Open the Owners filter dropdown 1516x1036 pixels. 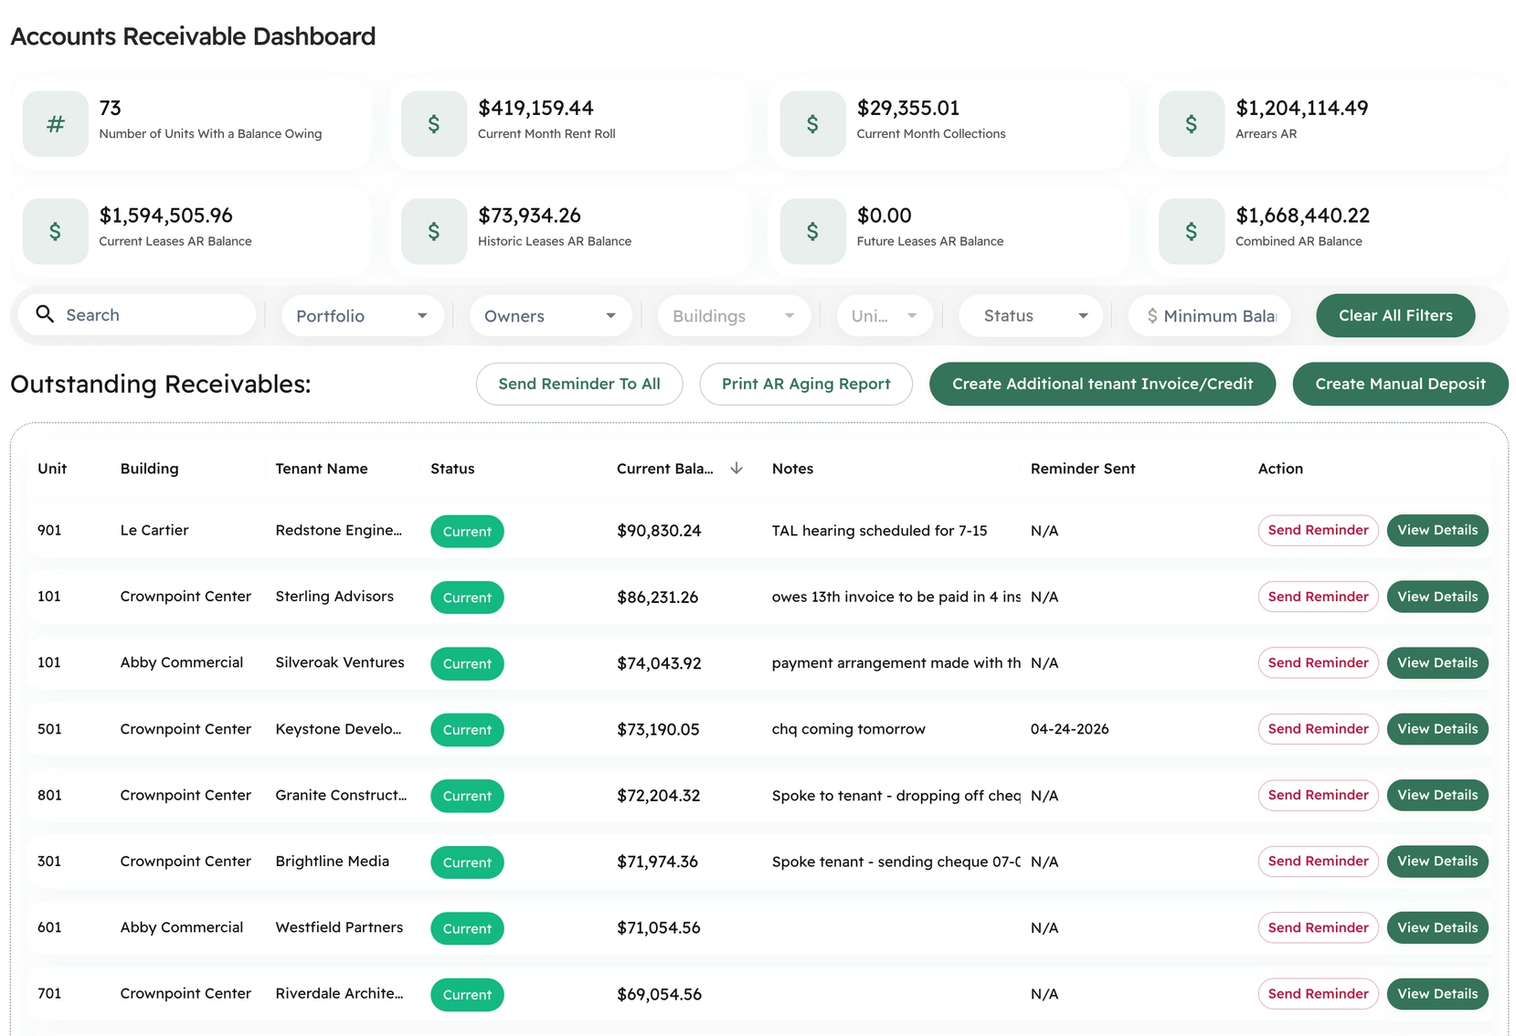click(551, 316)
